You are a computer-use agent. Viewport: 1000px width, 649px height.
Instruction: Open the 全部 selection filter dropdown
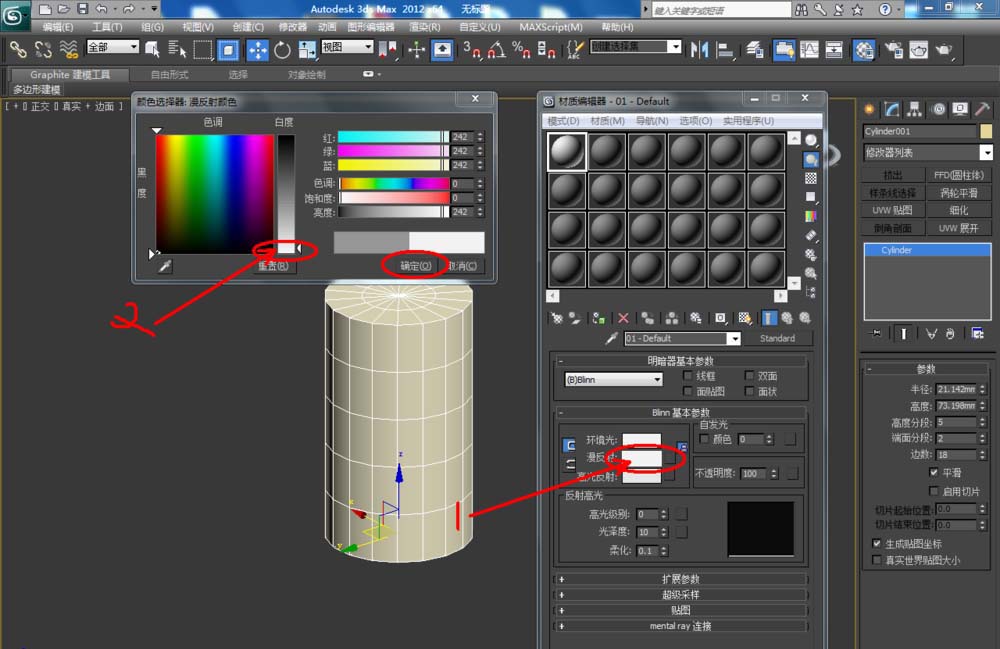[113, 47]
